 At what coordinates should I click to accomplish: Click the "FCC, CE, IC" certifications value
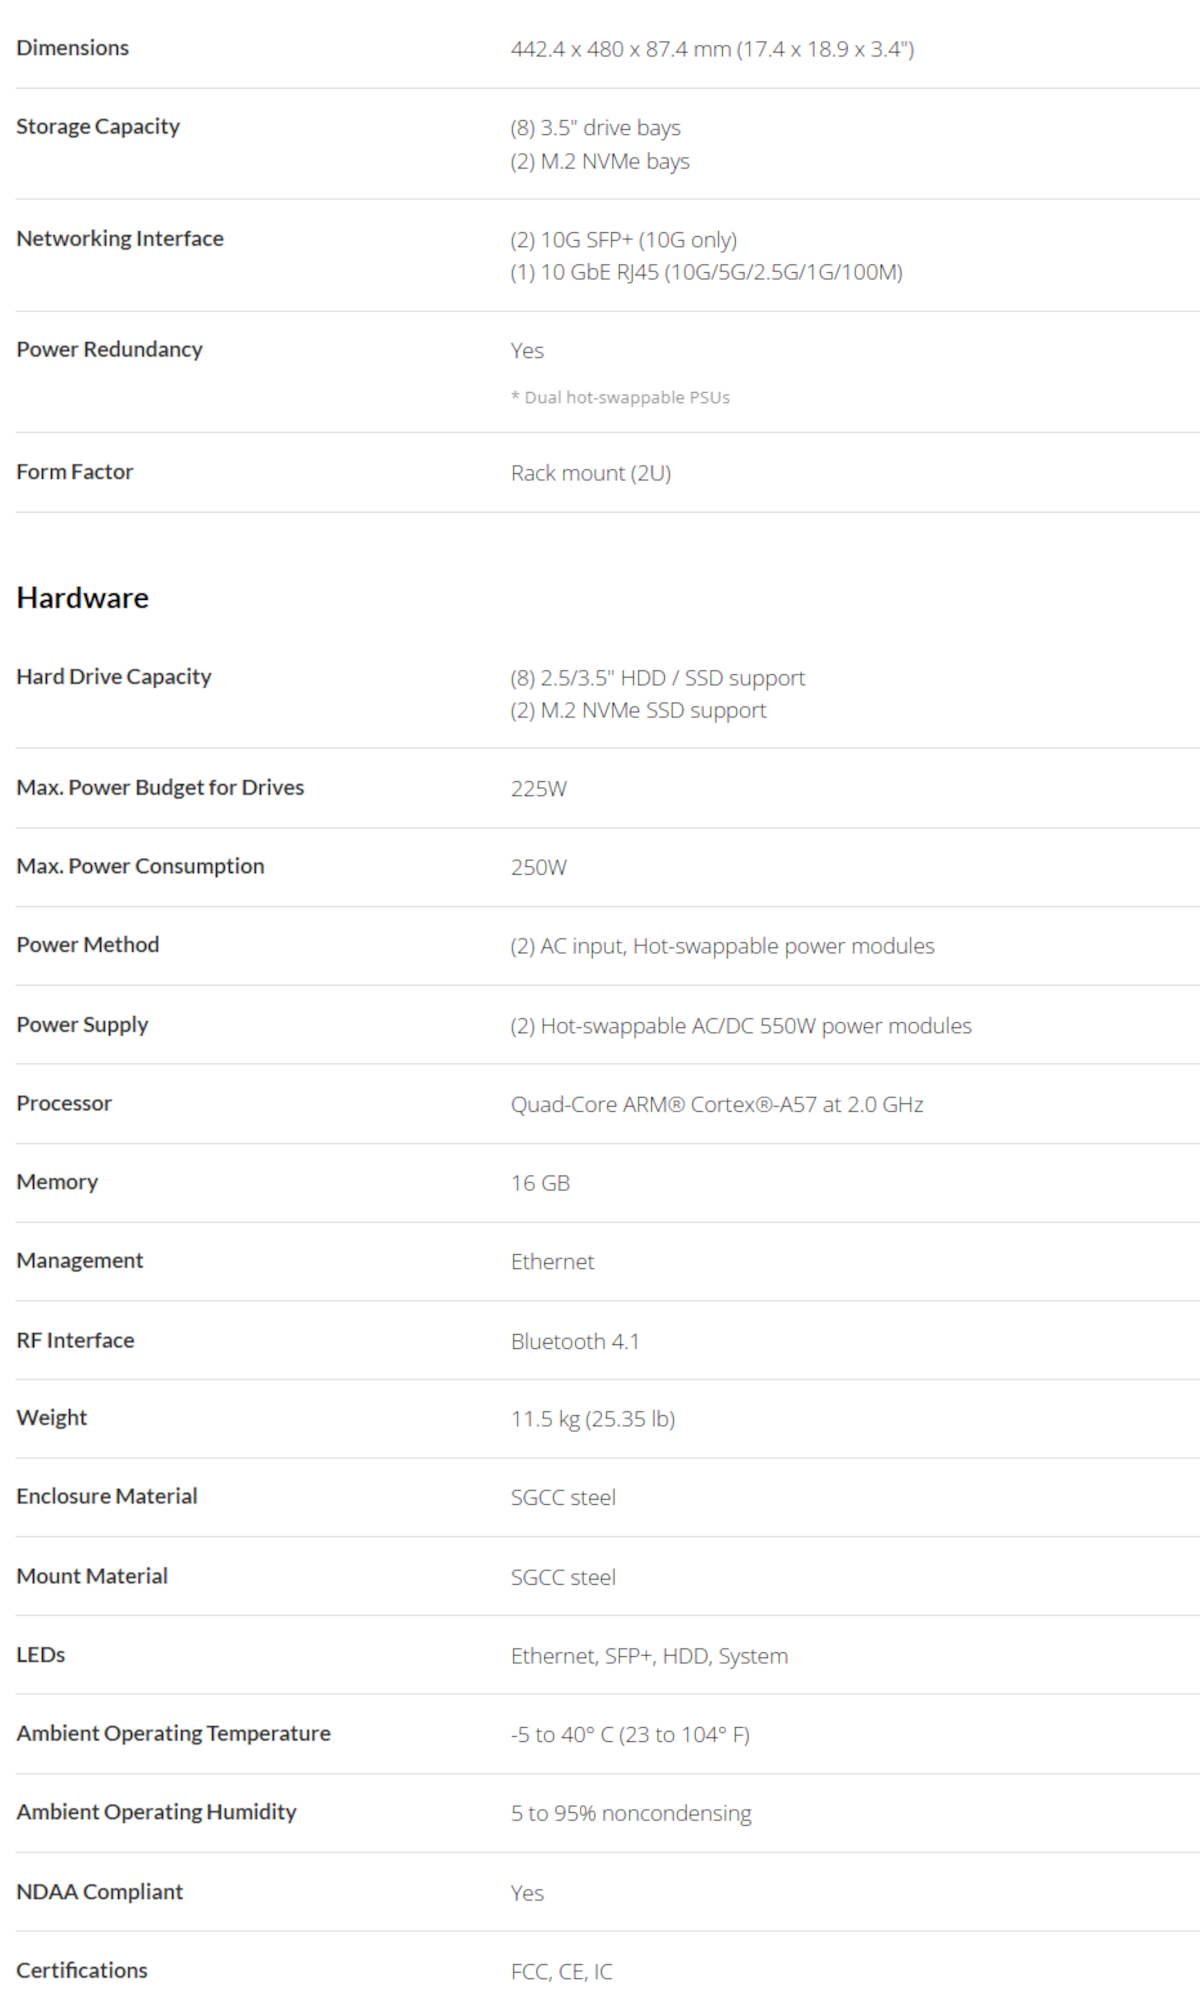[561, 1972]
